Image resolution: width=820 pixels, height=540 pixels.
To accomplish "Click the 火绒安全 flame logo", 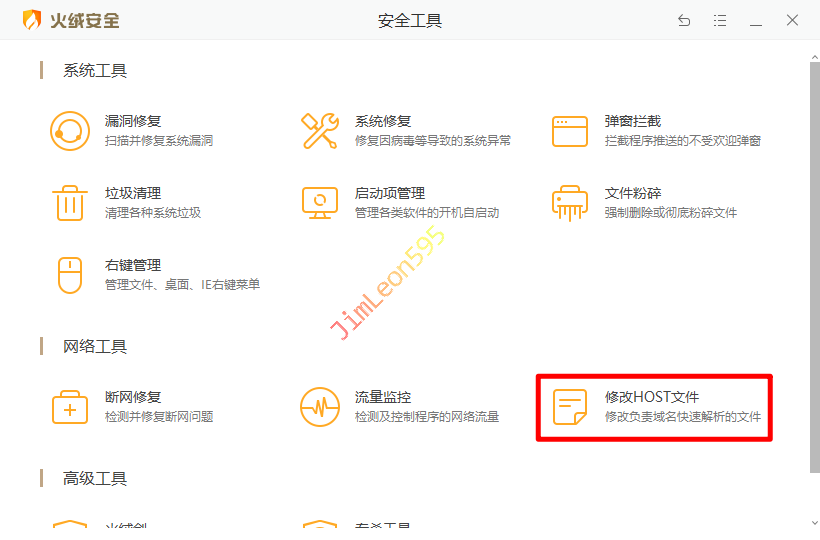I will (x=32, y=20).
